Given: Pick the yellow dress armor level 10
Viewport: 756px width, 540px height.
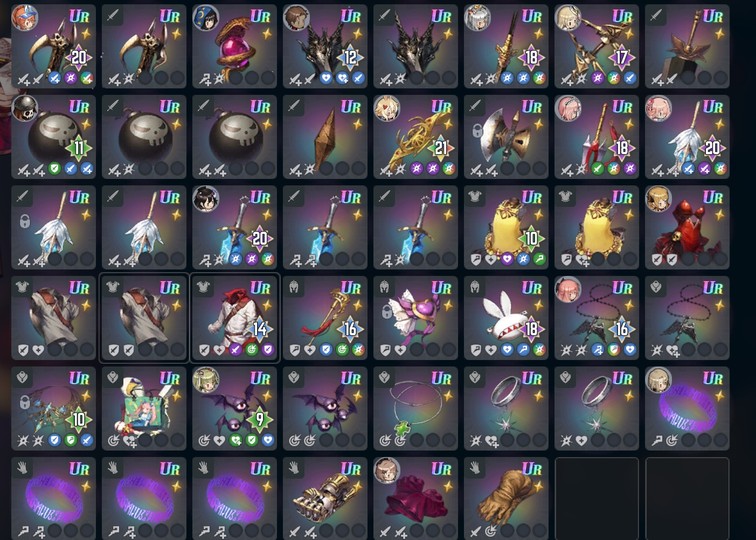Looking at the screenshot, I should pyautogui.click(x=506, y=228).
